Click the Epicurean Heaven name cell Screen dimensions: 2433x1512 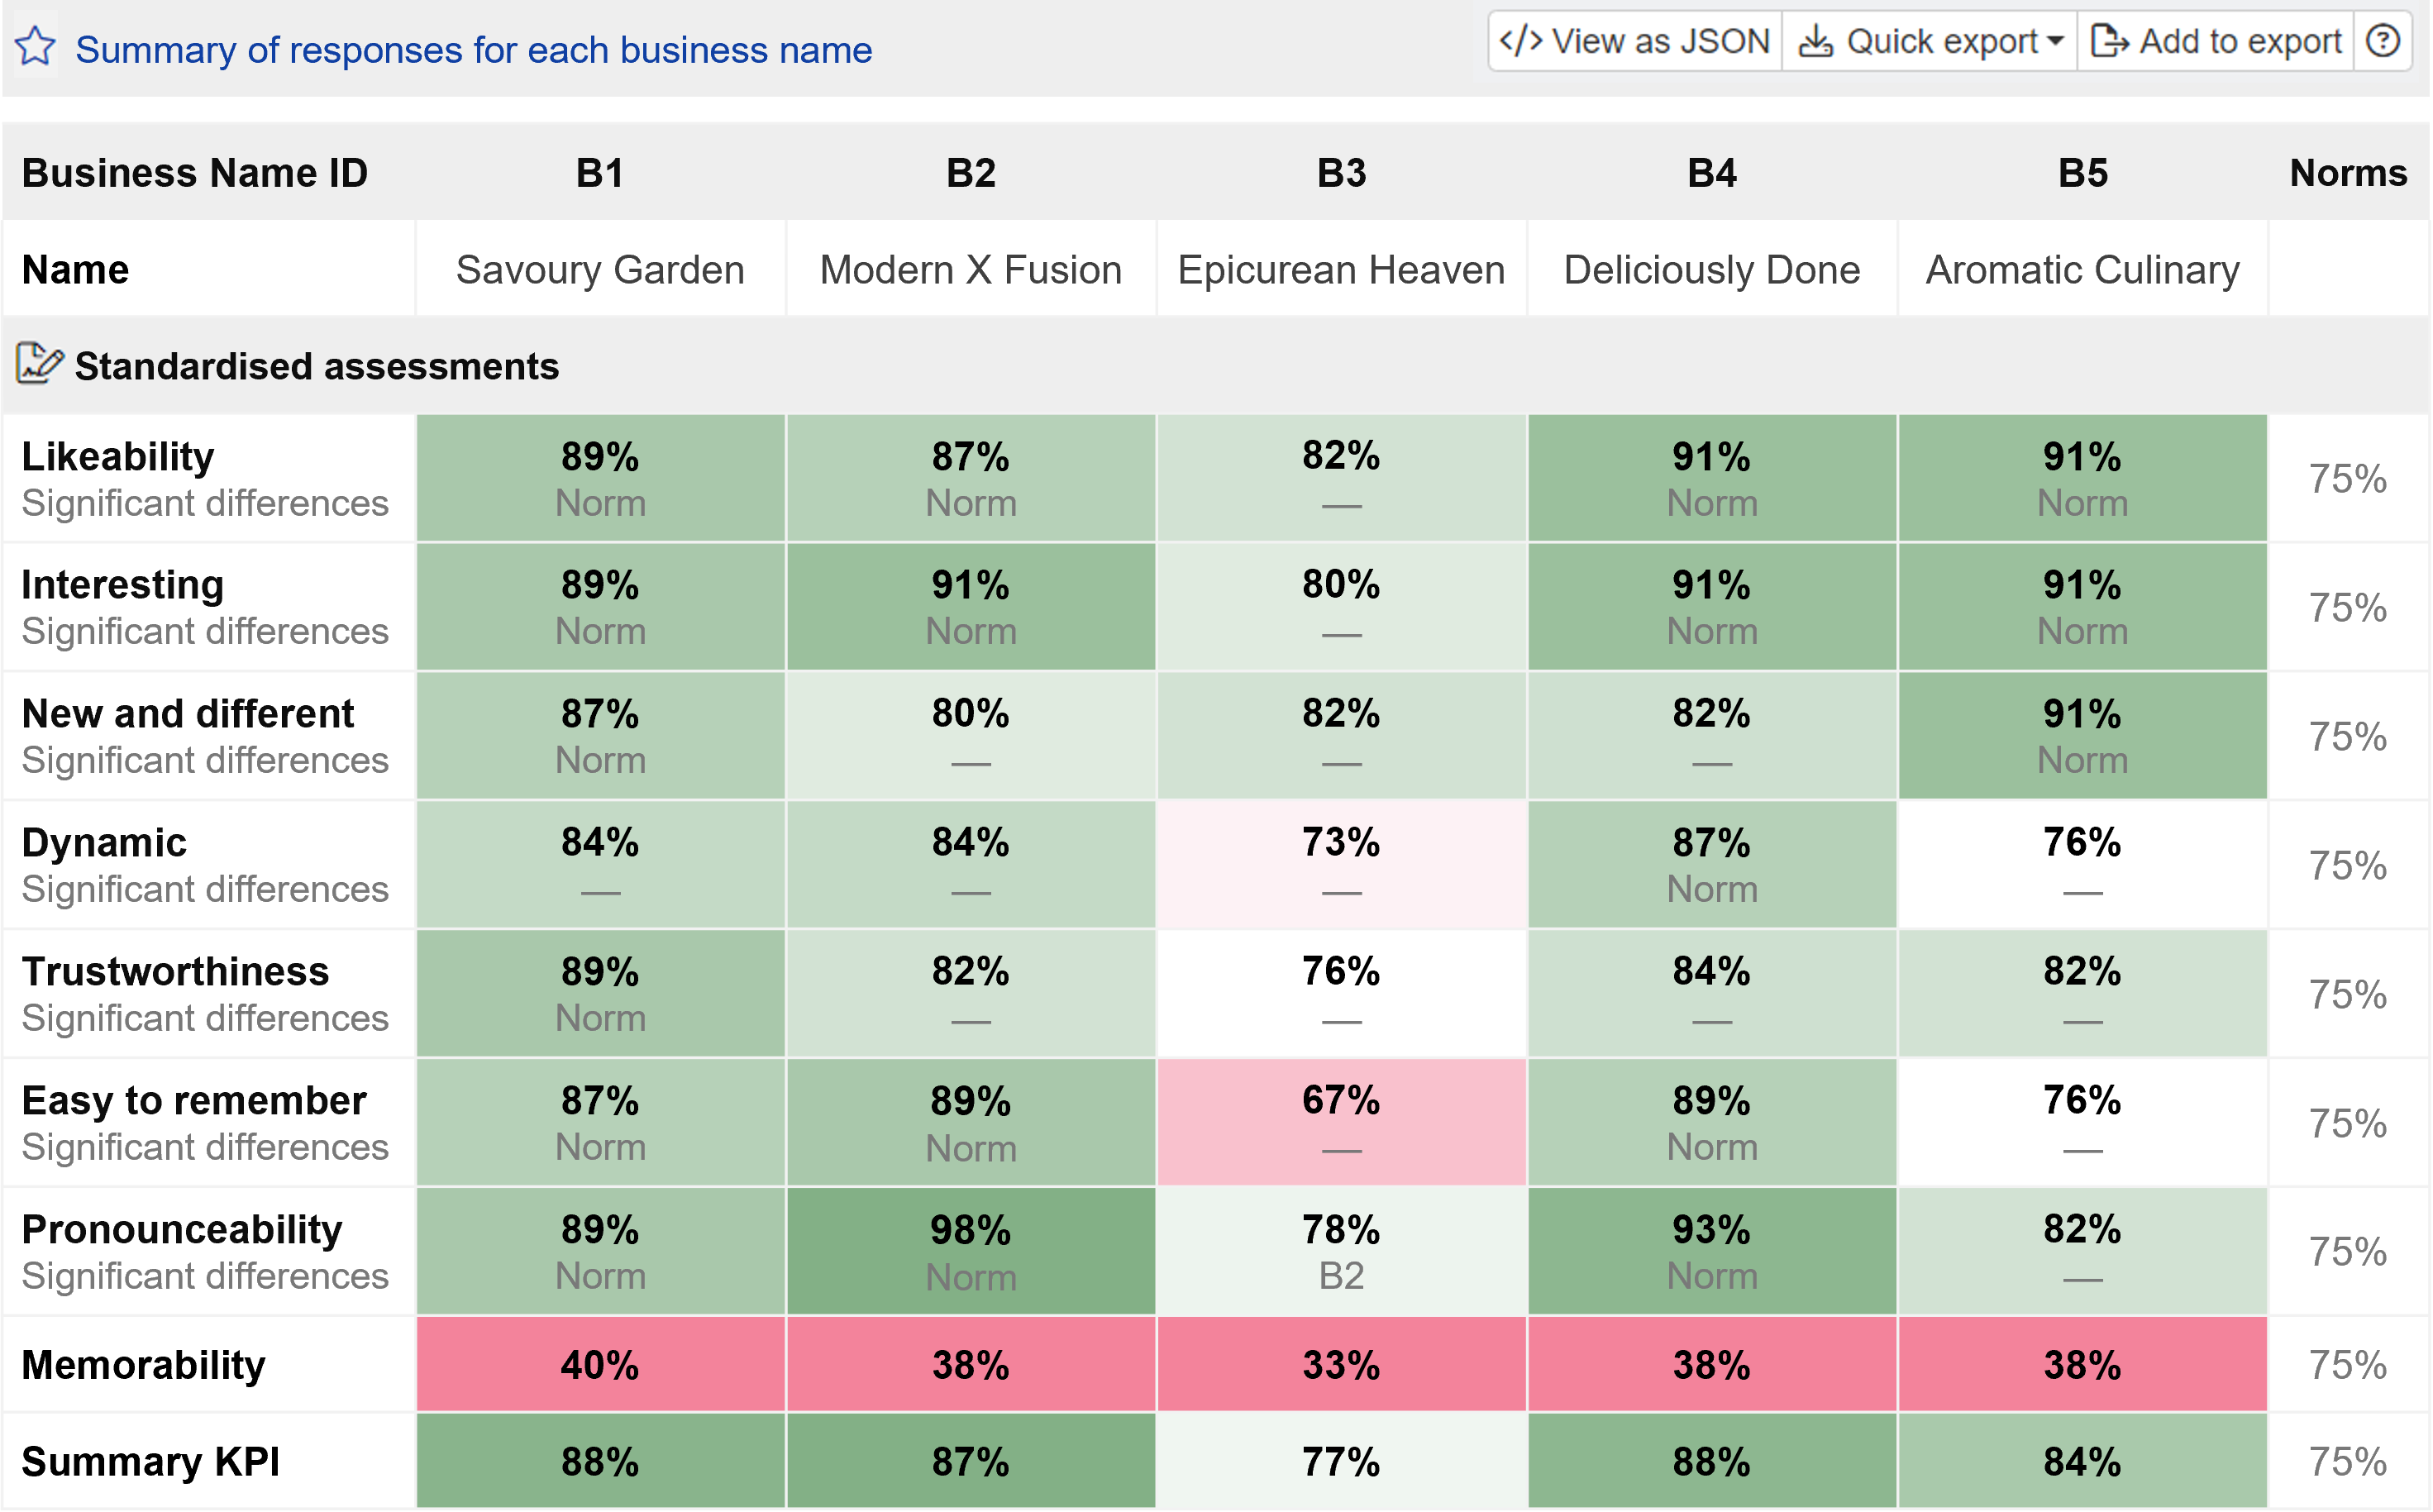pyautogui.click(x=1341, y=270)
